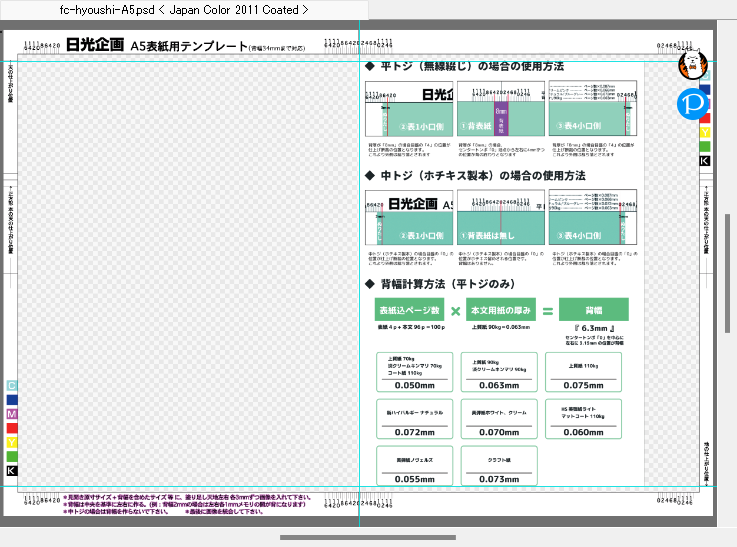Click the 日光企画 logo in header

pos(95,45)
